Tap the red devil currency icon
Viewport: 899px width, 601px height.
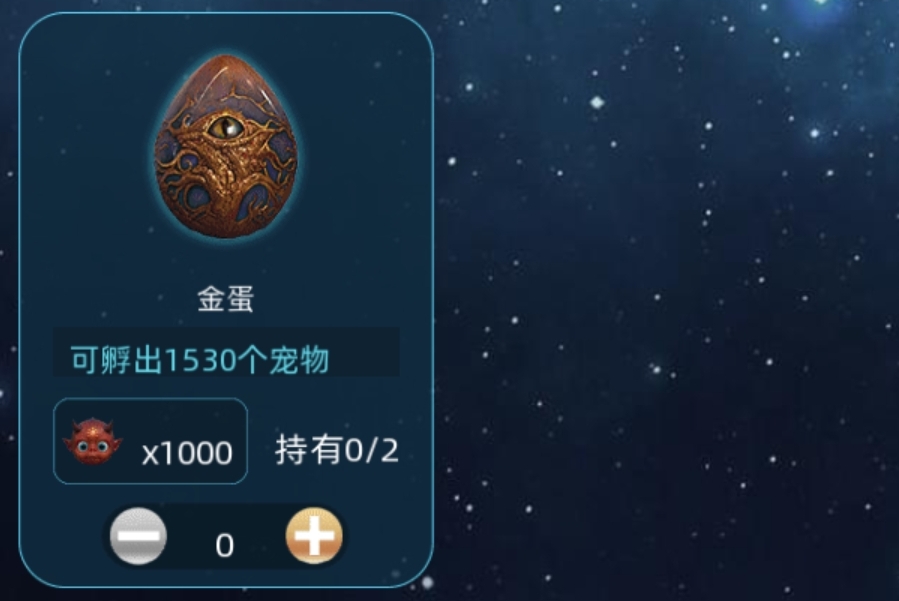click(92, 441)
